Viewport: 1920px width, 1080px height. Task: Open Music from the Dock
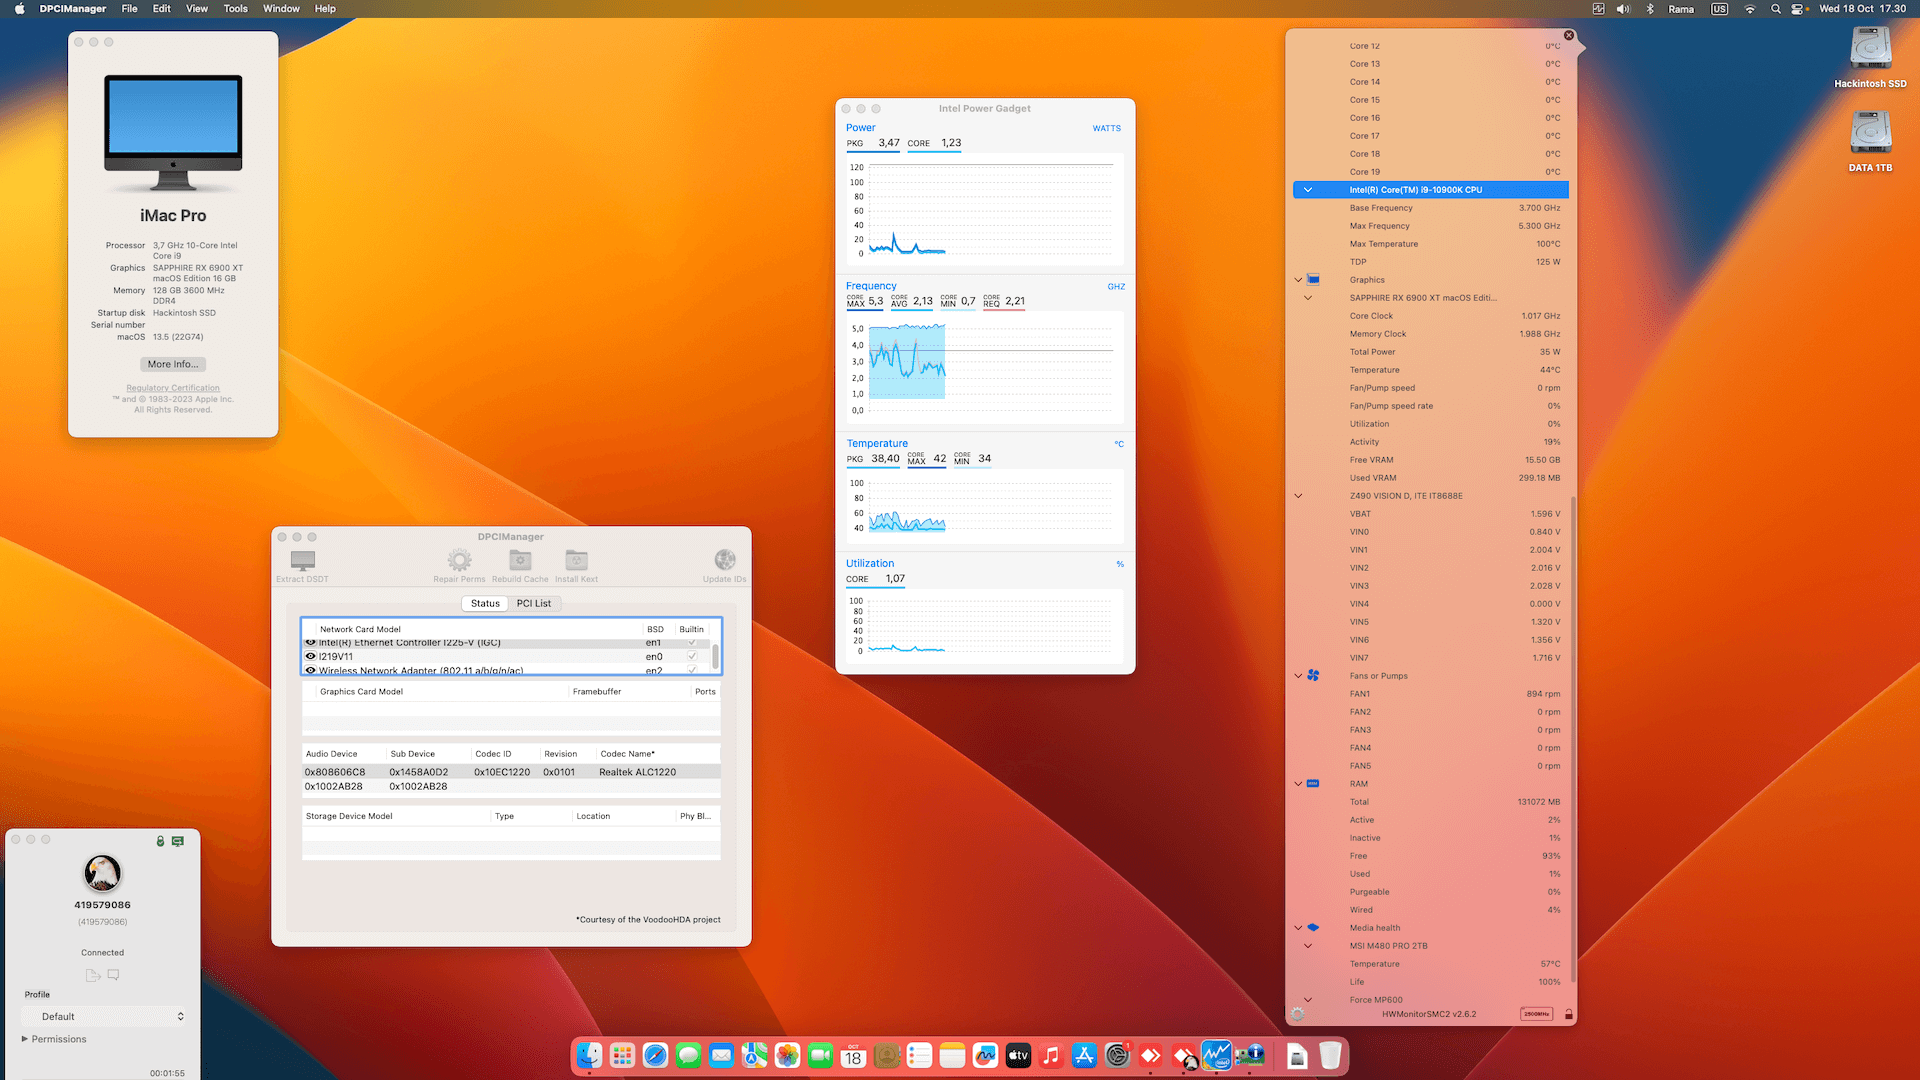pyautogui.click(x=1051, y=1055)
